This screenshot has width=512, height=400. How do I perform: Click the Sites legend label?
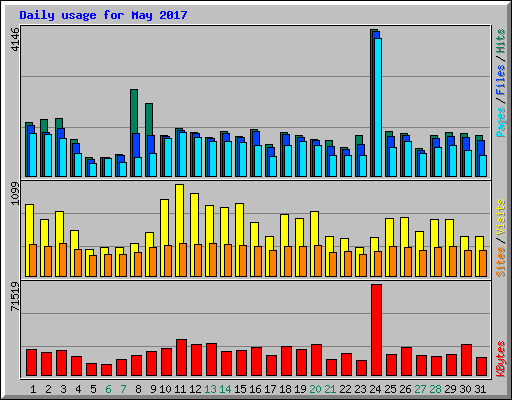pos(500,262)
